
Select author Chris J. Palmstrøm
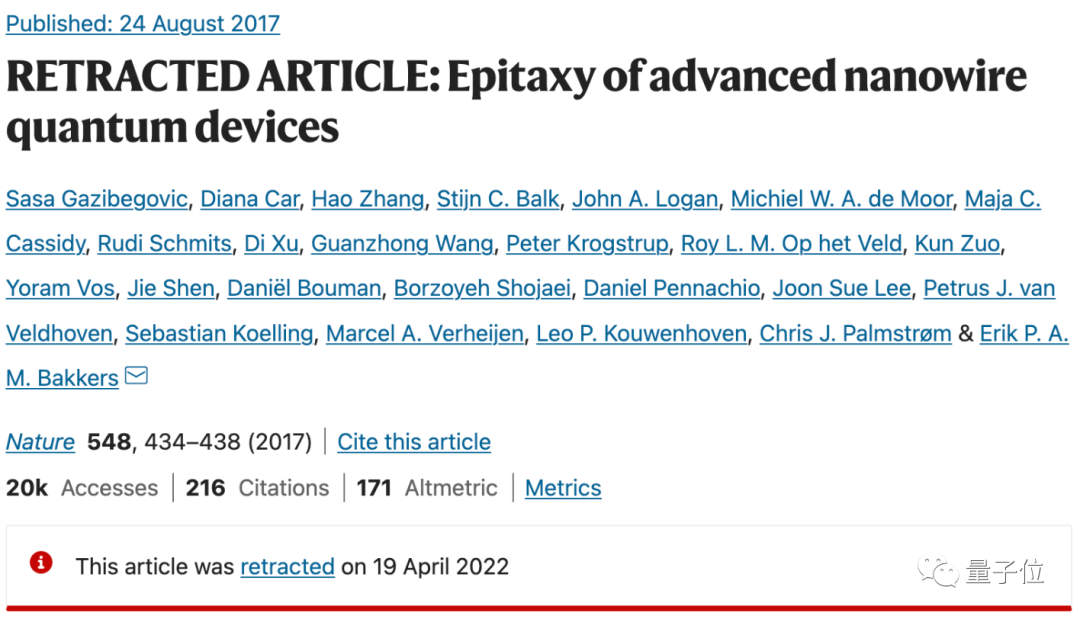(x=855, y=334)
